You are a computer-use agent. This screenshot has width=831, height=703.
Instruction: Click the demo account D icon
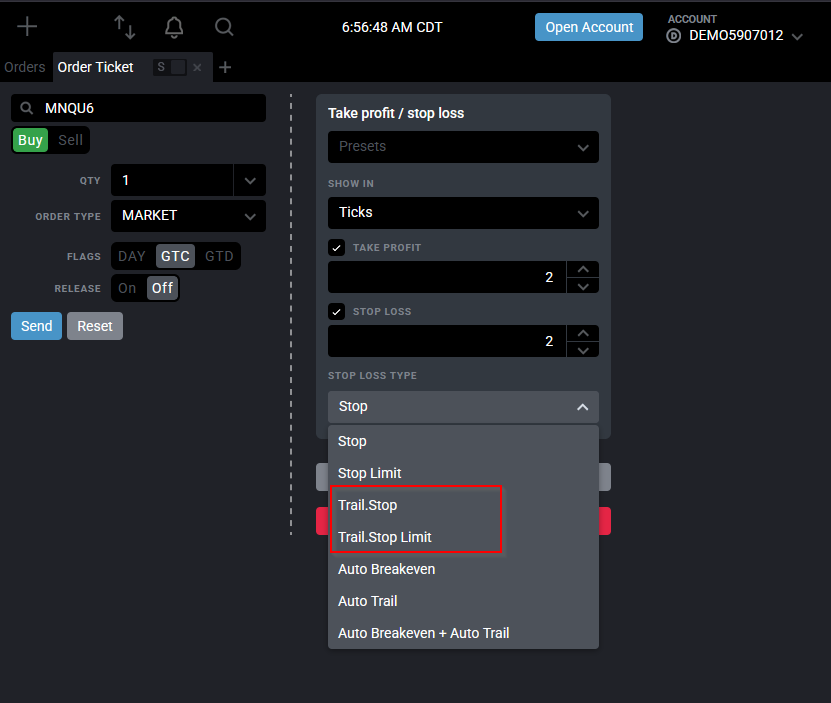(x=674, y=36)
